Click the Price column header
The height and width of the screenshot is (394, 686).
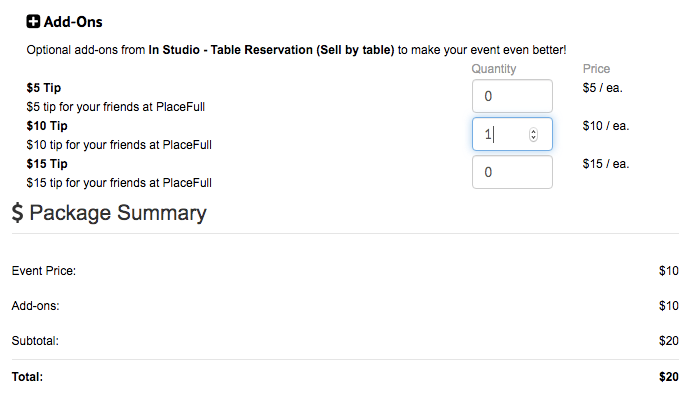pos(596,69)
